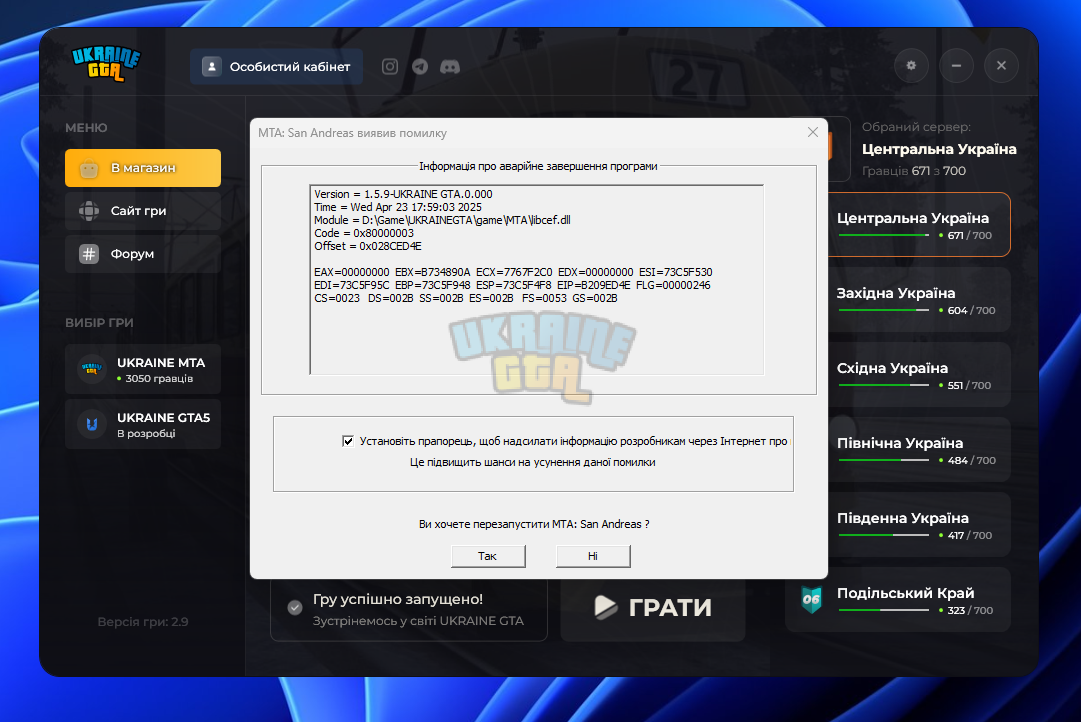Viewport: 1081px width, 722px height.
Task: Click the UKRAINE MTA game icon
Action: [x=92, y=369]
